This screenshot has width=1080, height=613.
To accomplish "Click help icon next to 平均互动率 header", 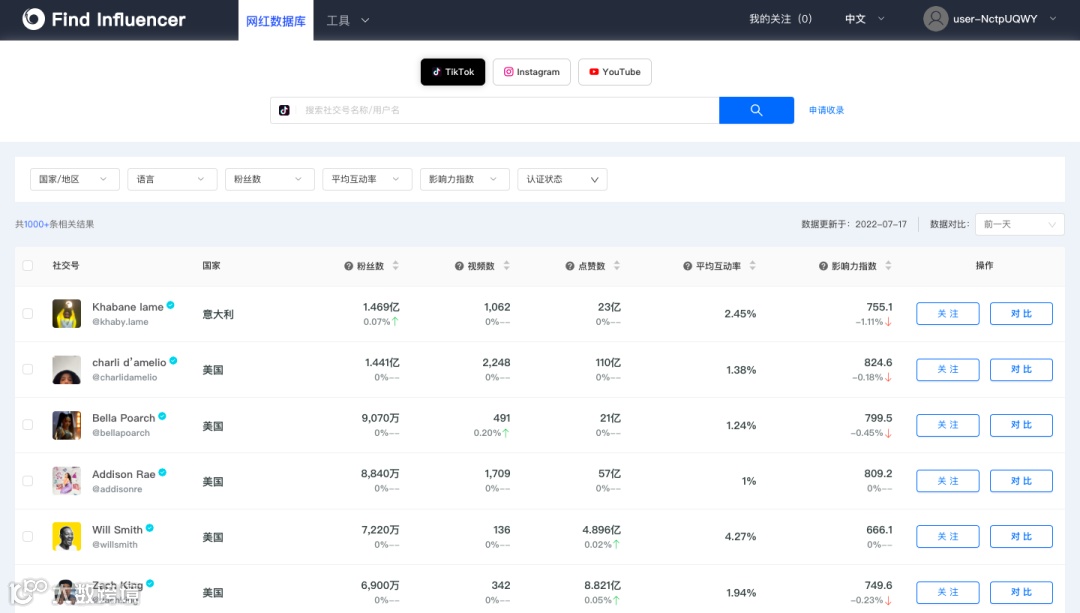I will [x=687, y=267].
